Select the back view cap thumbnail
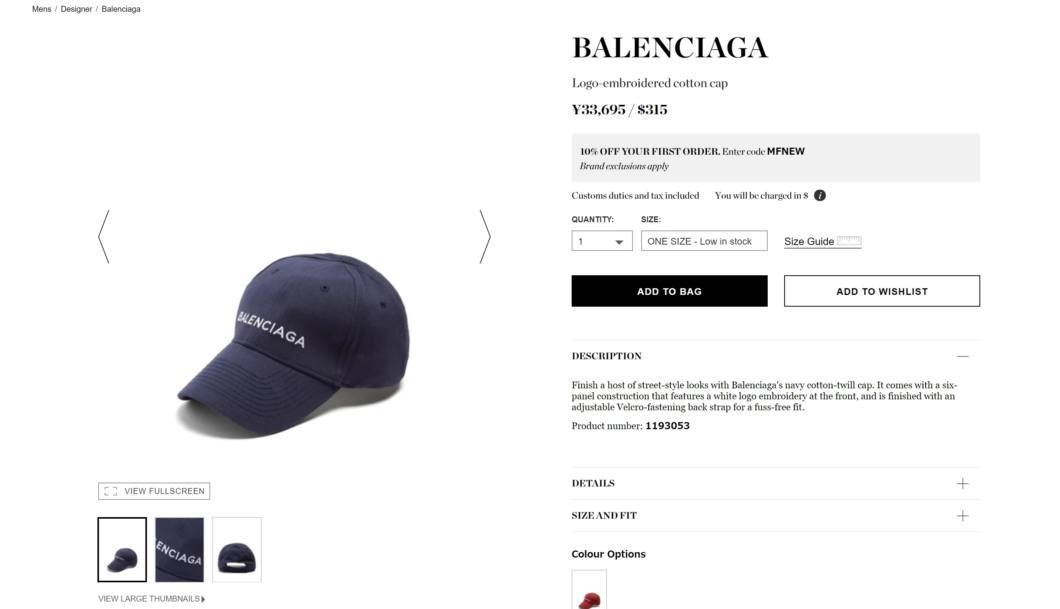This screenshot has width=1060, height=609. pos(237,550)
